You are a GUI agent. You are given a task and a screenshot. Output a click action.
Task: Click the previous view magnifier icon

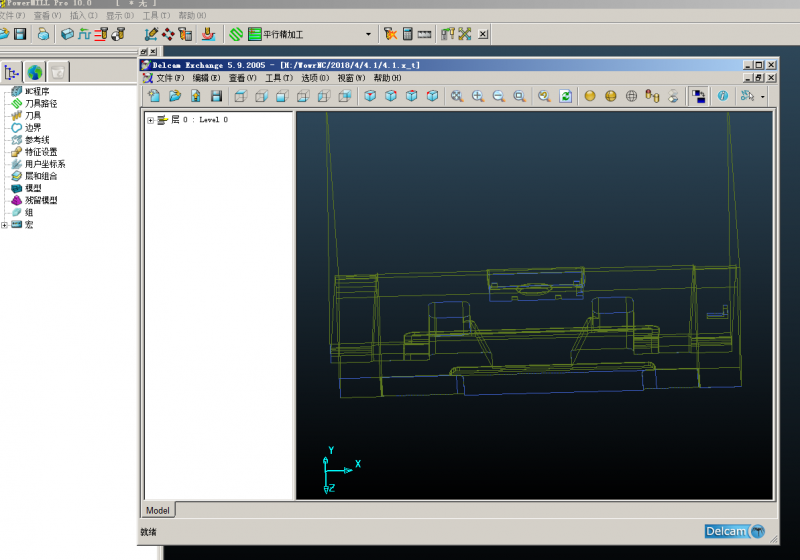pos(544,96)
